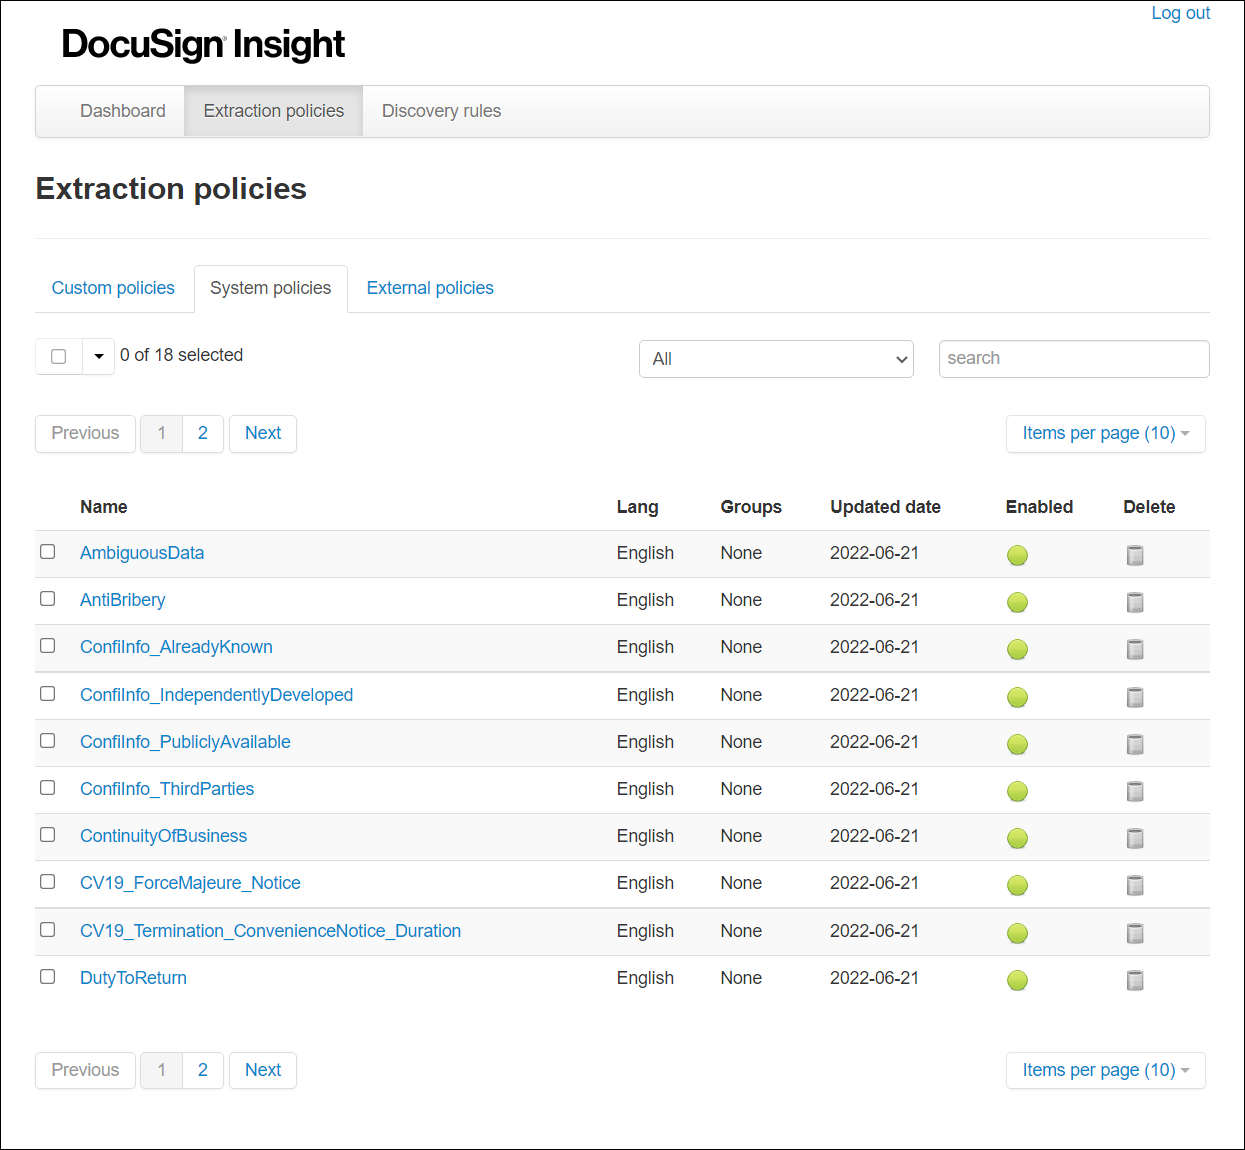Open the Discovery rules tab
Viewport: 1245px width, 1150px height.
coord(441,111)
